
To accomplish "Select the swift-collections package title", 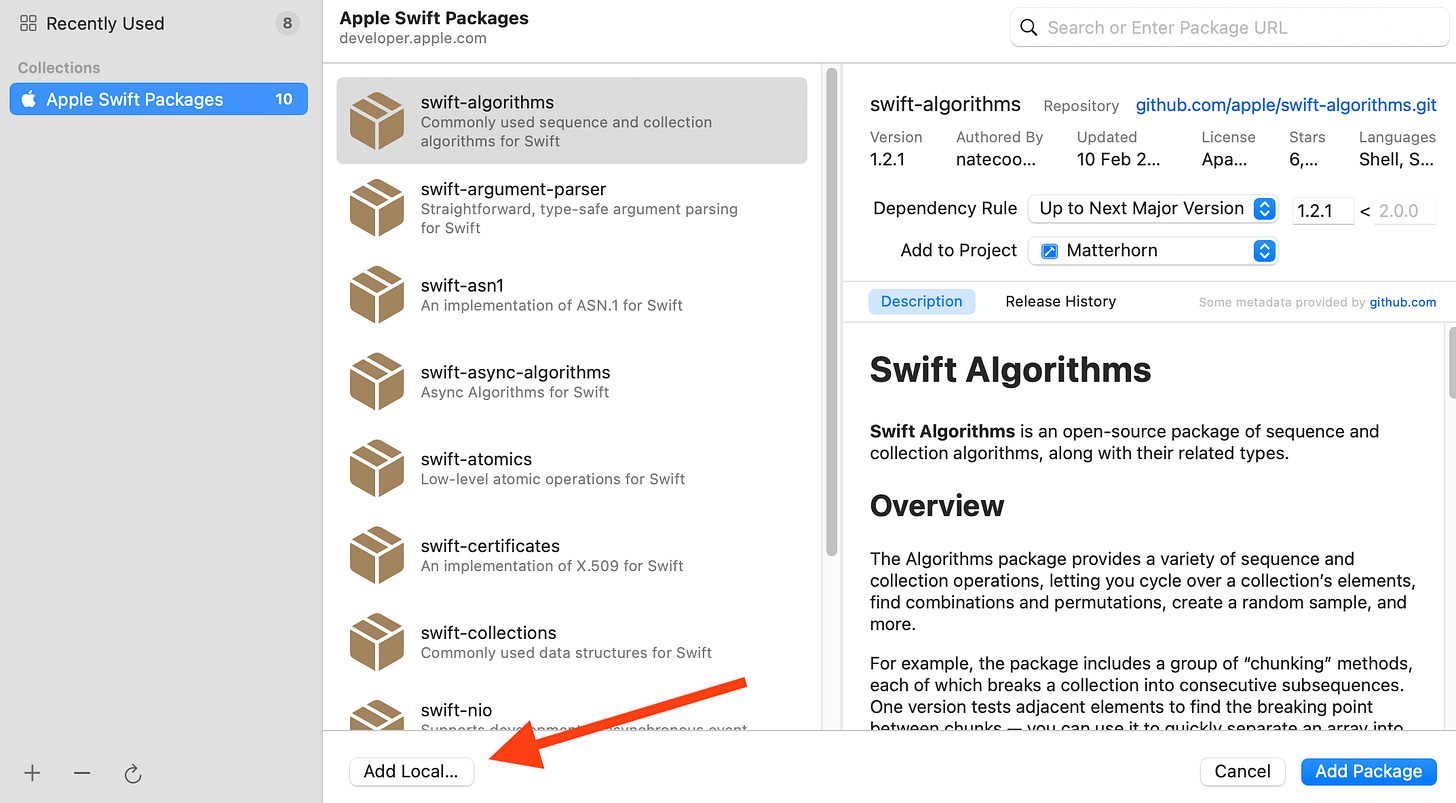I will [x=488, y=633].
